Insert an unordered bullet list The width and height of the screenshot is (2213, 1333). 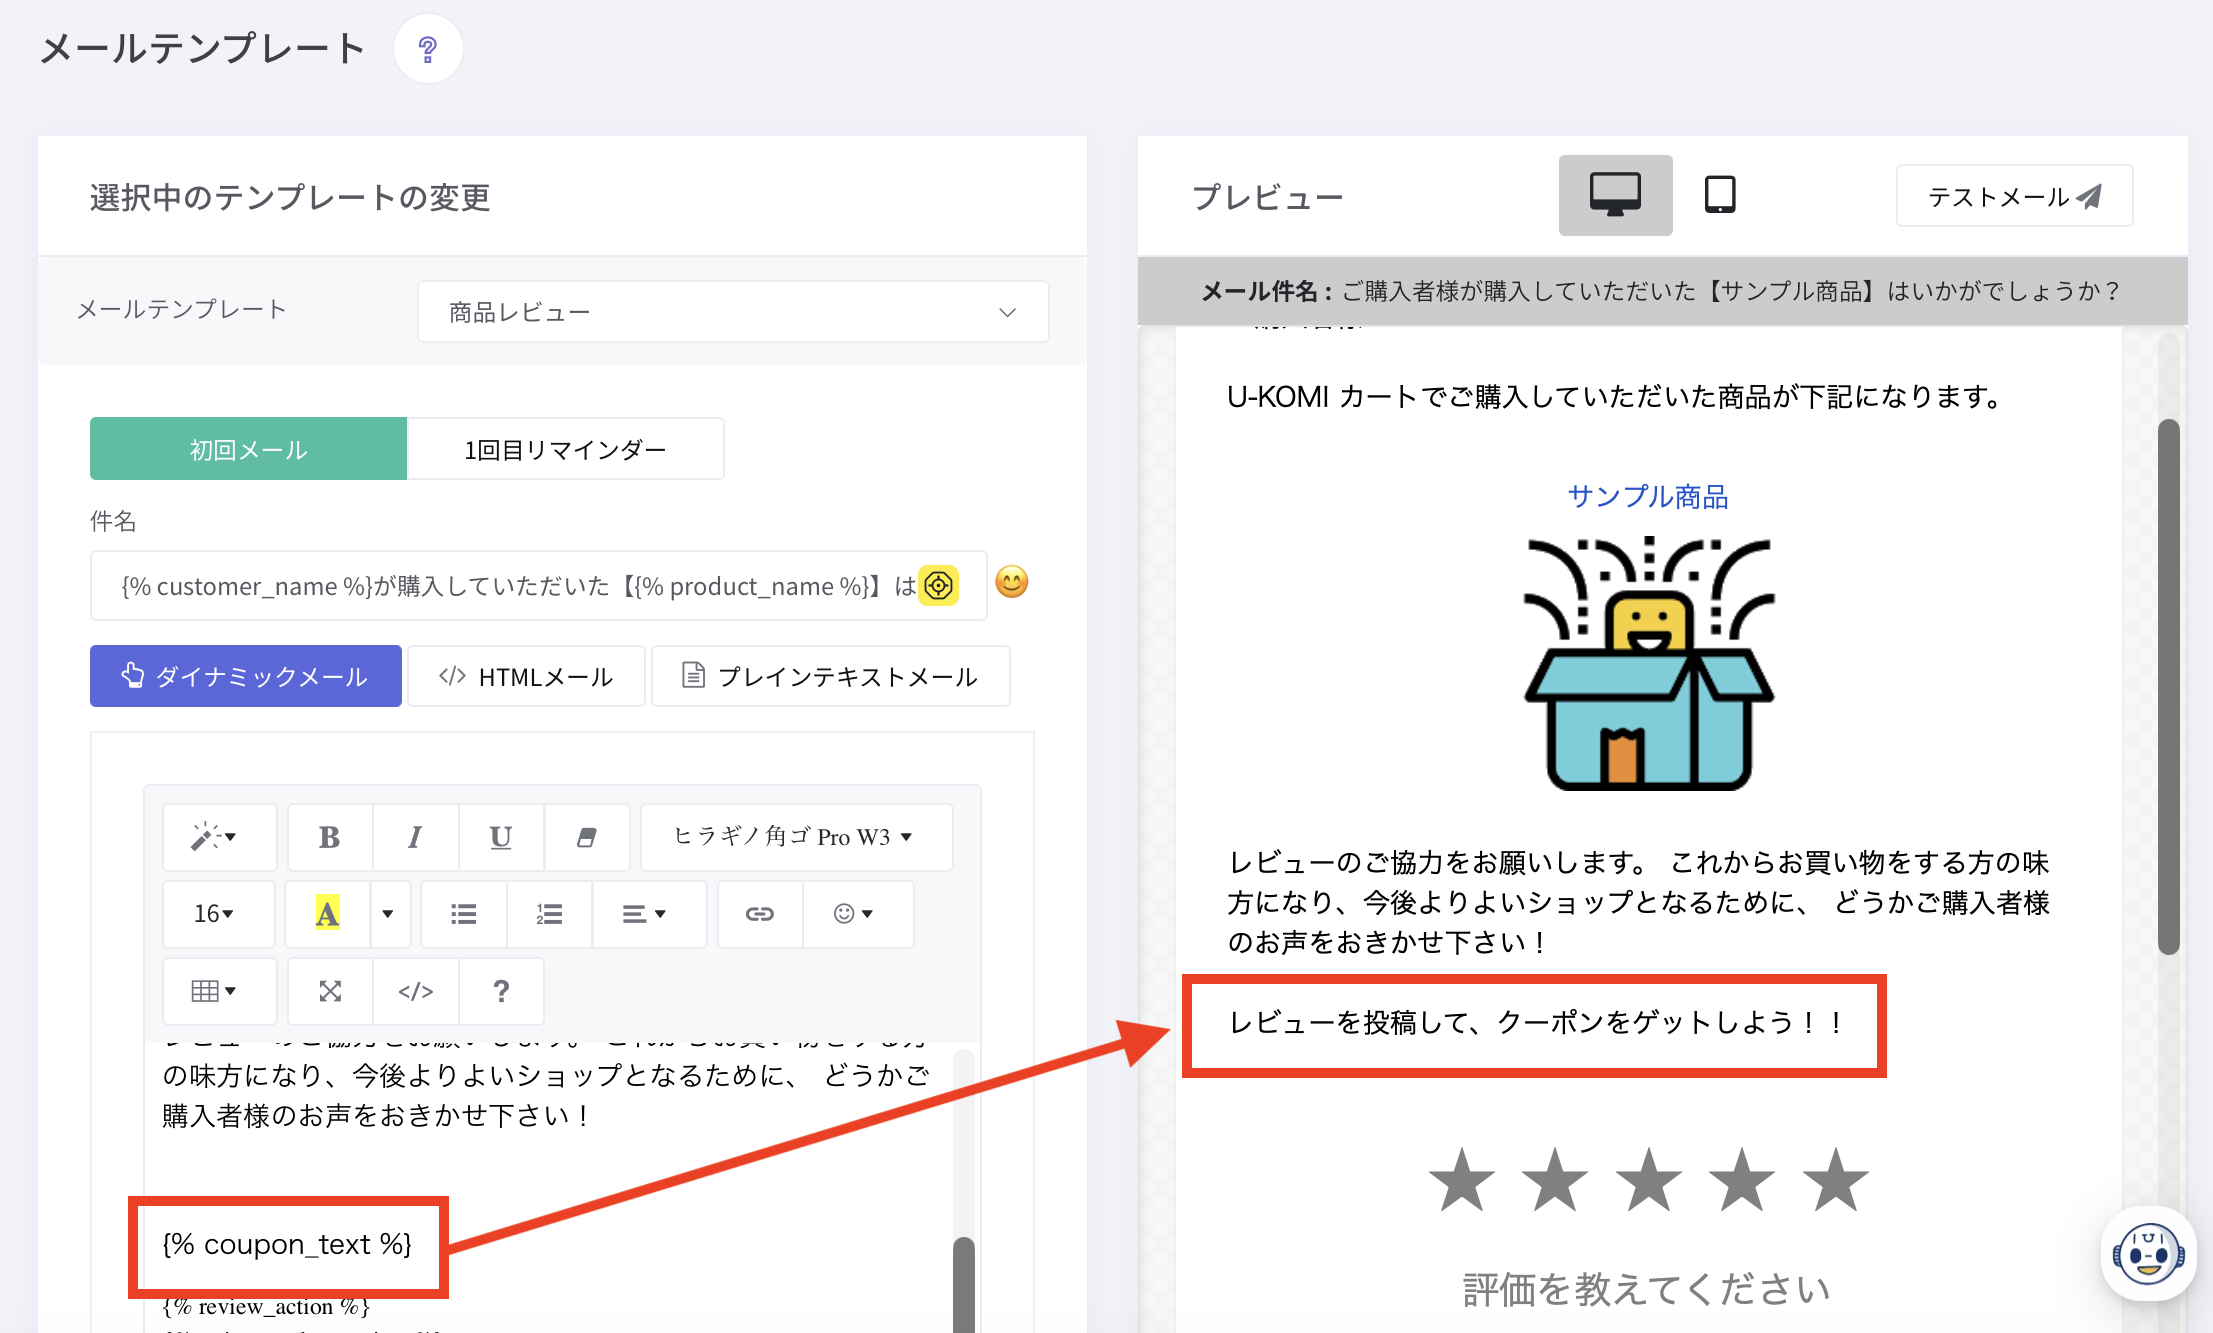point(463,914)
